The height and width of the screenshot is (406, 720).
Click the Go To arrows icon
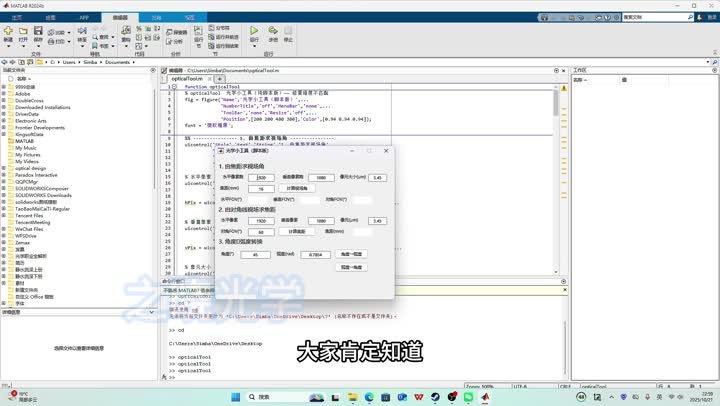click(x=82, y=31)
